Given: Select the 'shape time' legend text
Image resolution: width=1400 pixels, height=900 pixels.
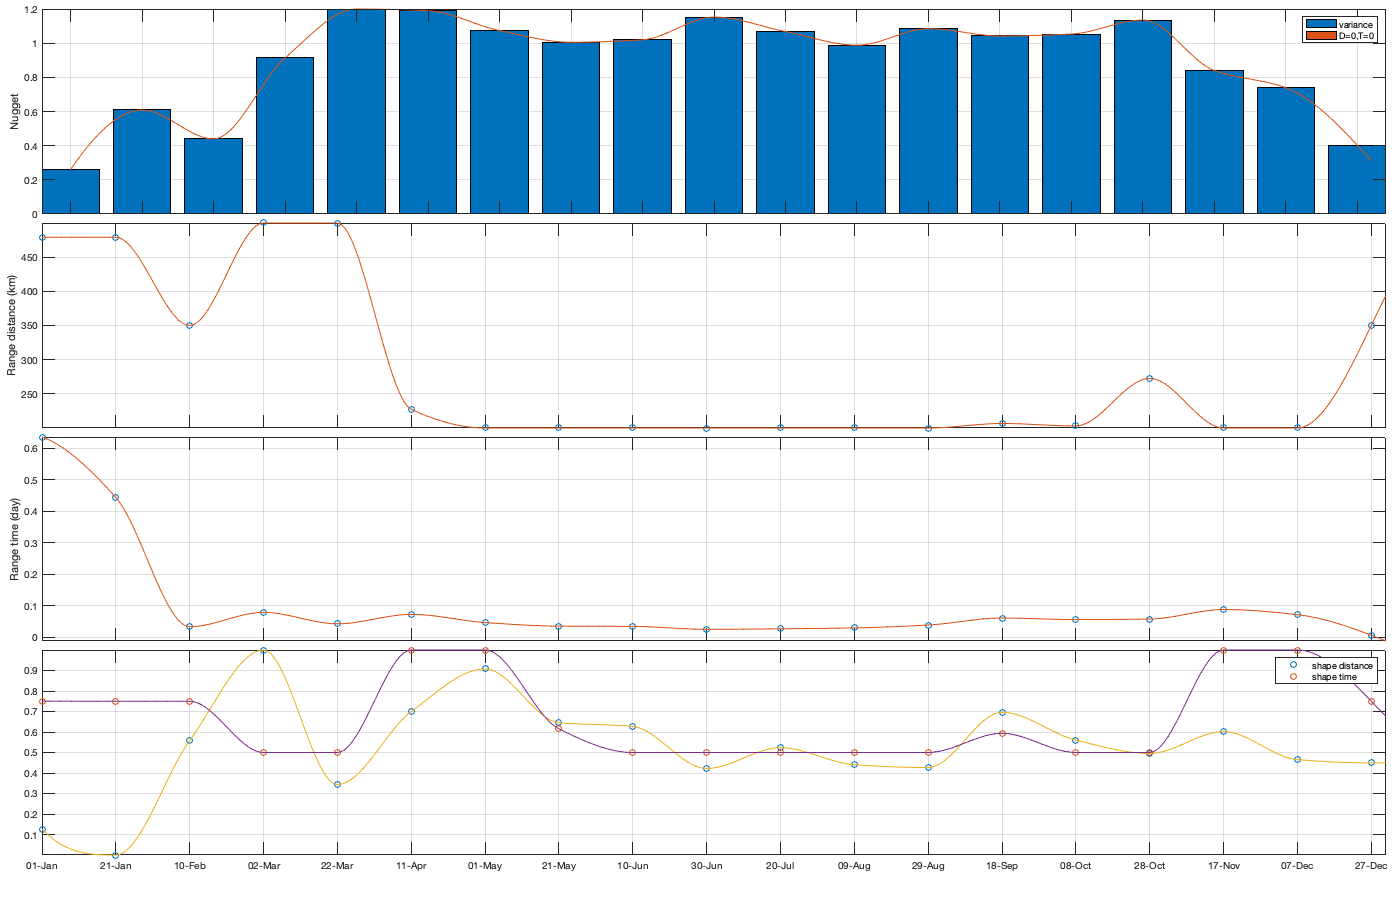Looking at the screenshot, I should [x=1334, y=677].
